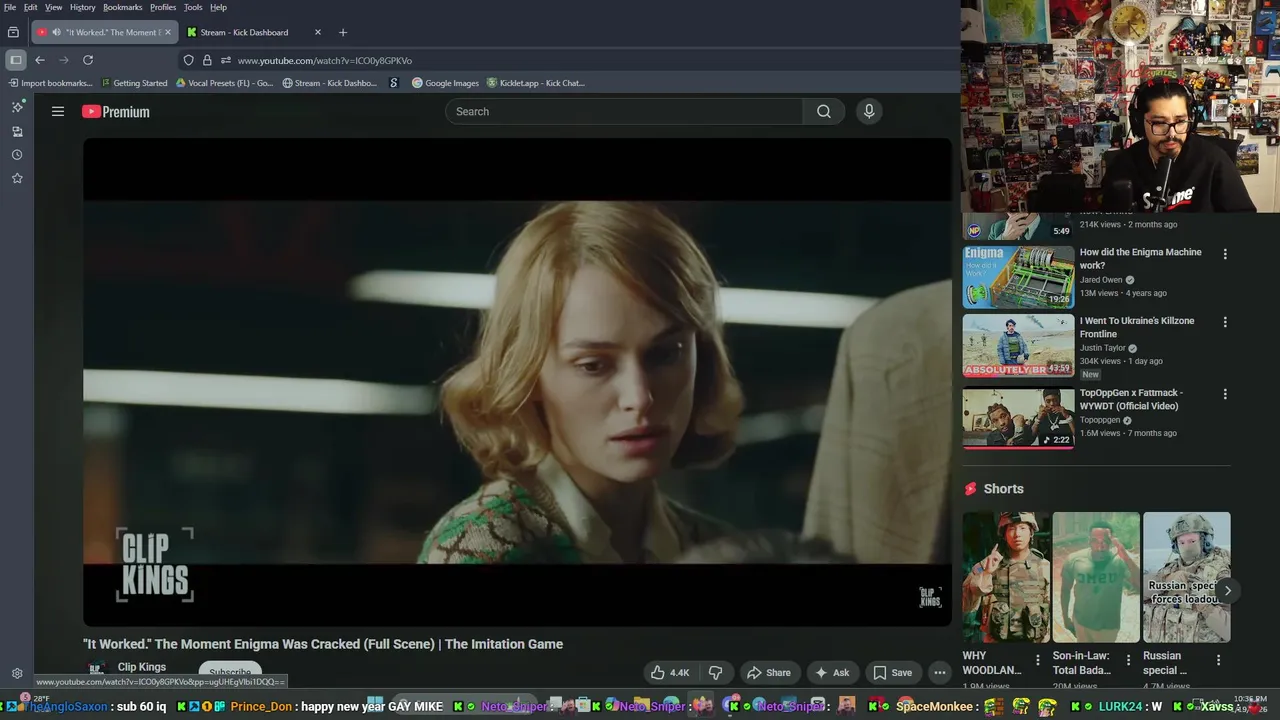Select the "It Worked." YouTube tab
Viewport: 1280px width, 720px height.
[104, 32]
